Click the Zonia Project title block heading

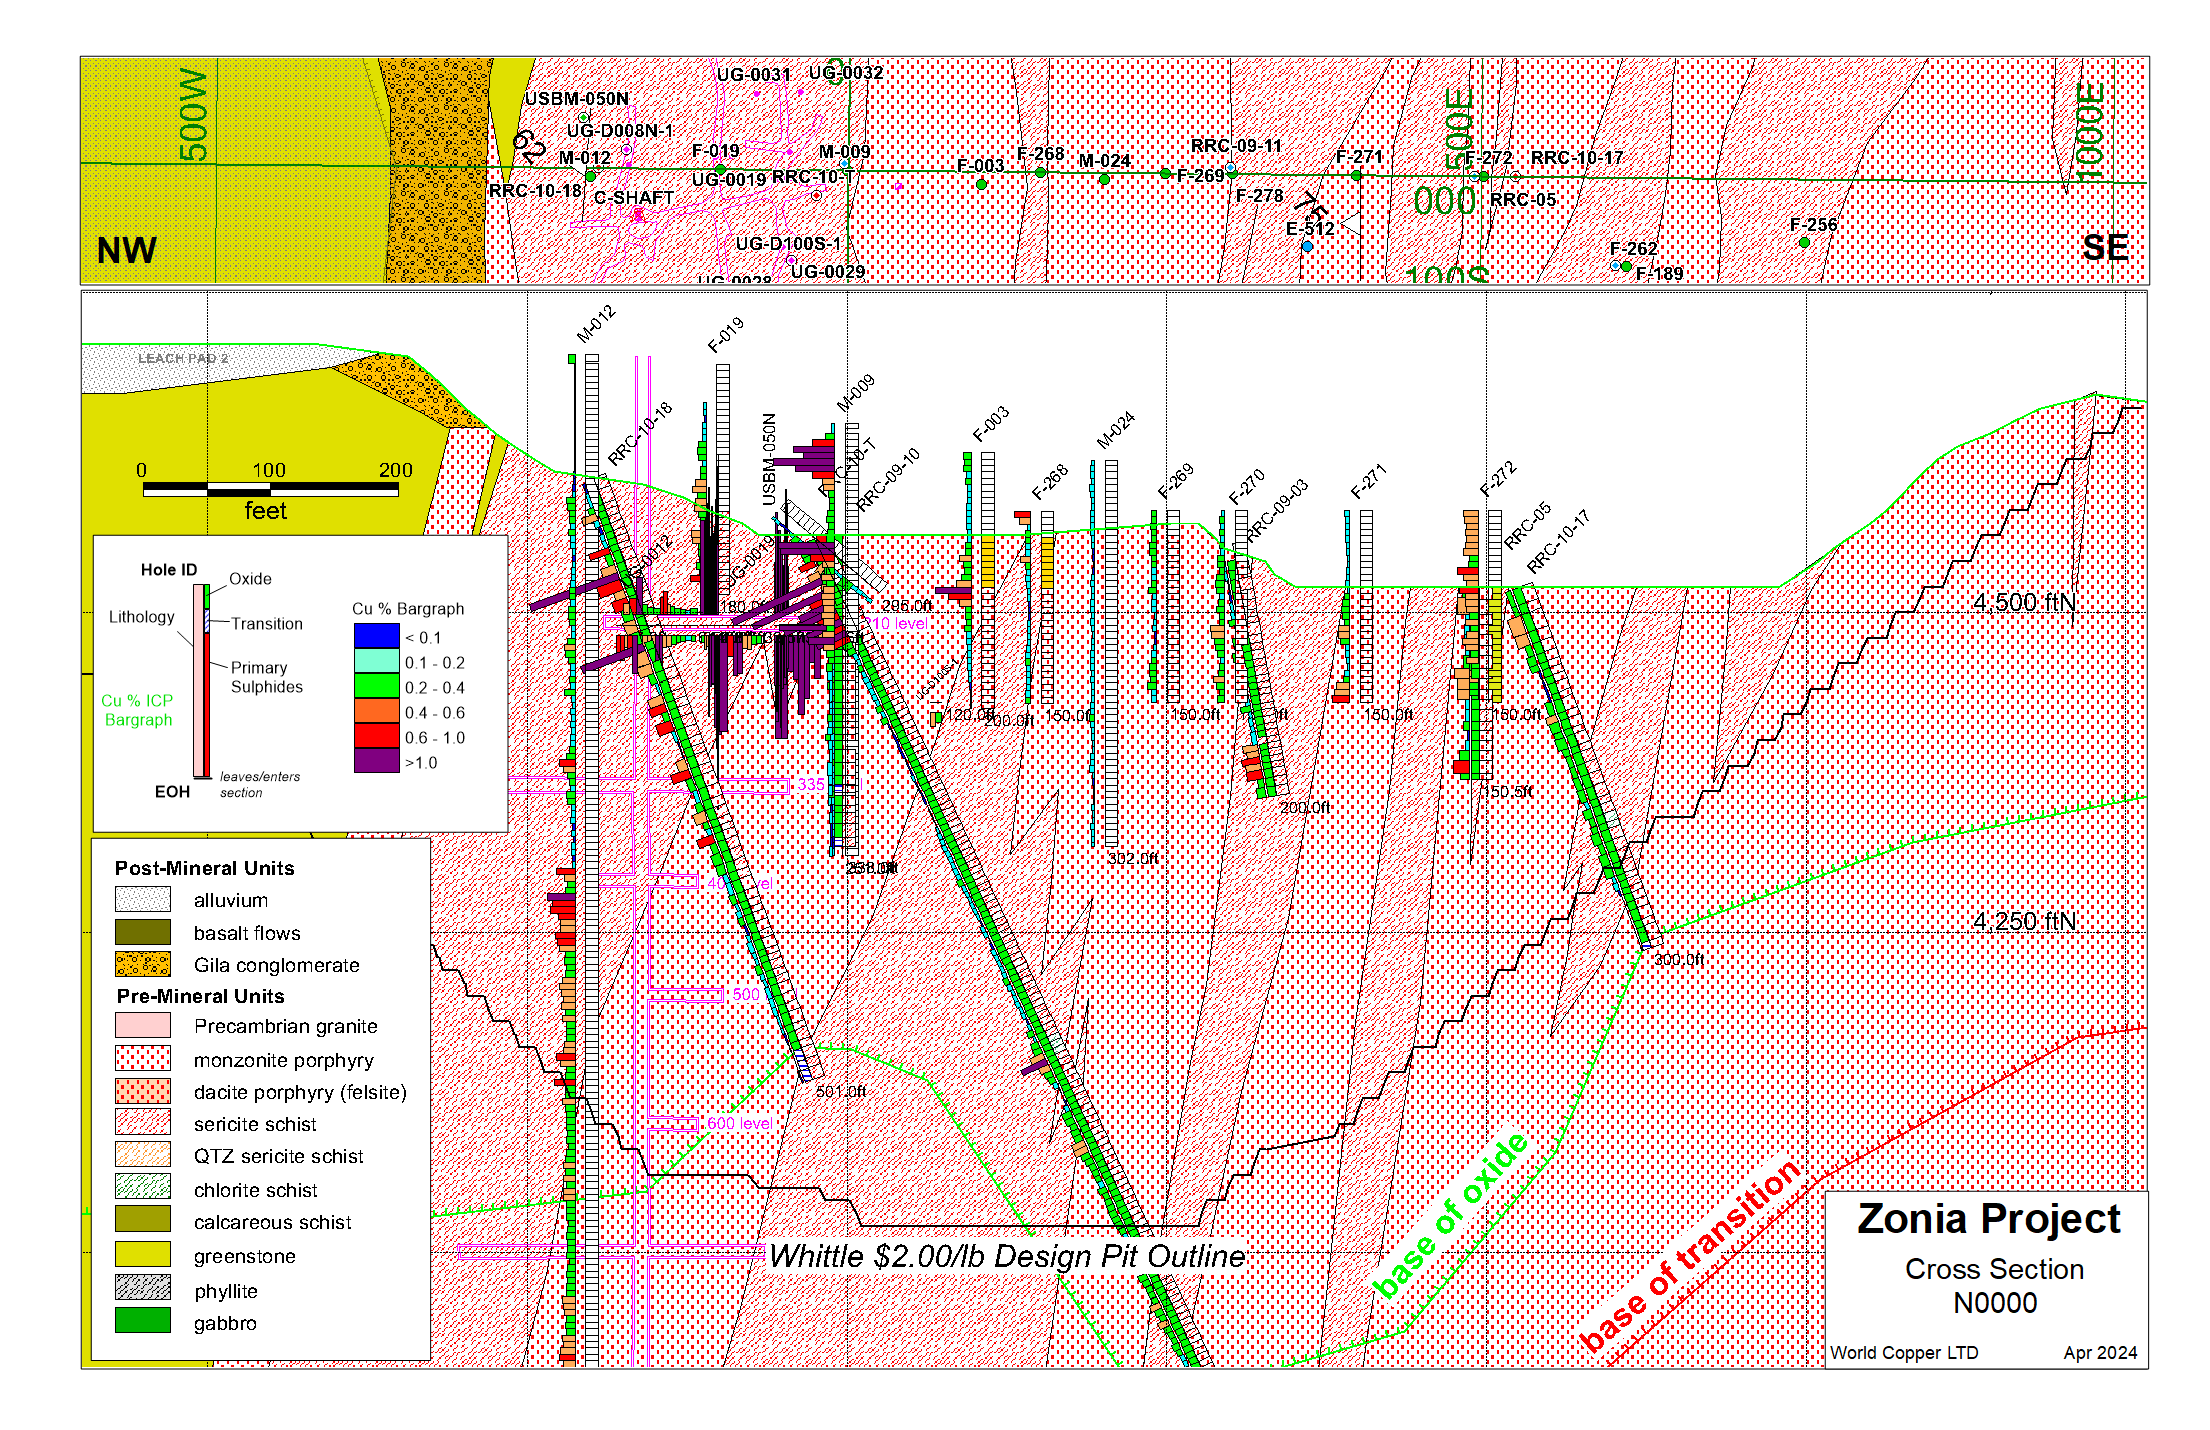1988,1219
